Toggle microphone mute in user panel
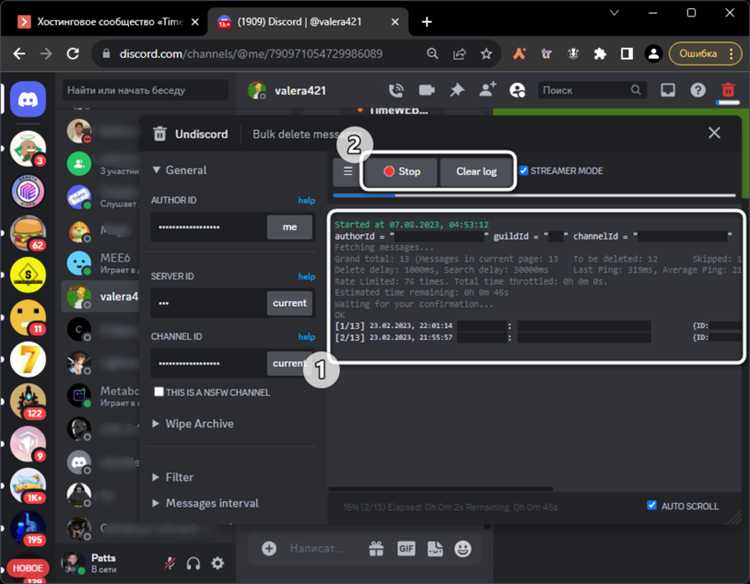The width and height of the screenshot is (750, 584). tap(170, 563)
